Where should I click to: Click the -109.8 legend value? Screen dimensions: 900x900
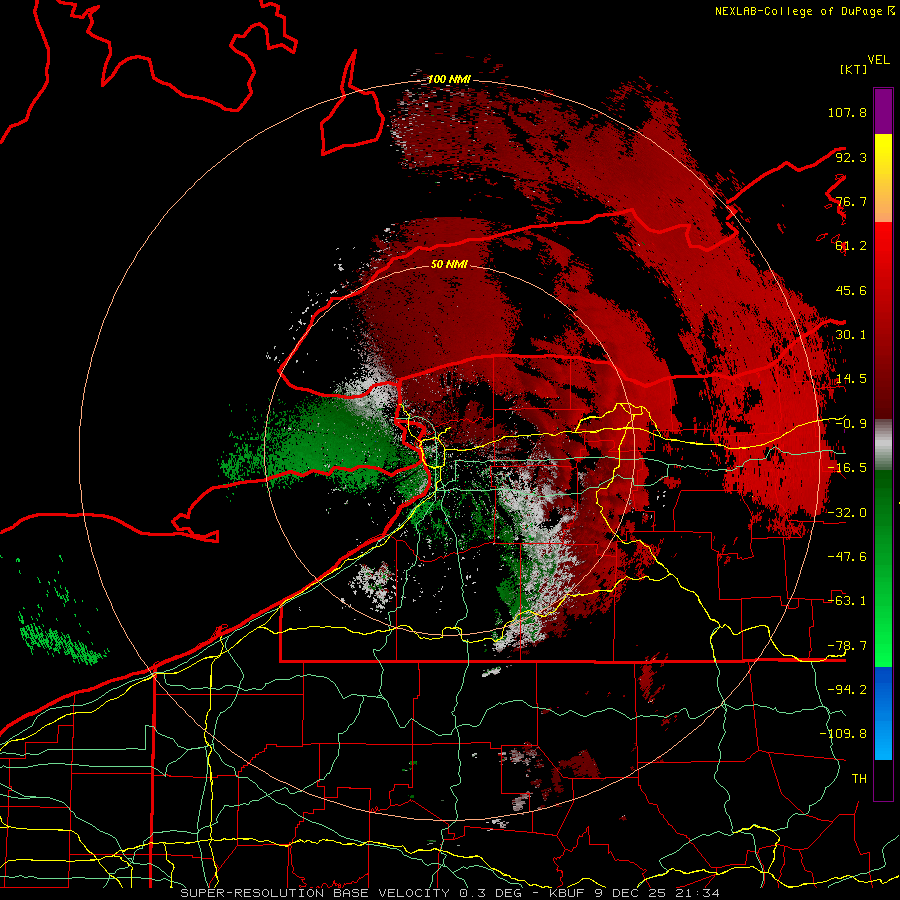coord(843,734)
